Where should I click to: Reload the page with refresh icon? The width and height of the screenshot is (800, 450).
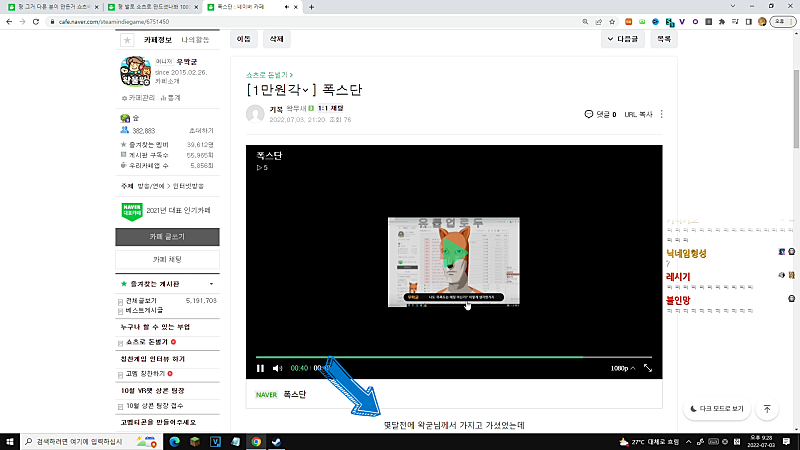point(36,22)
